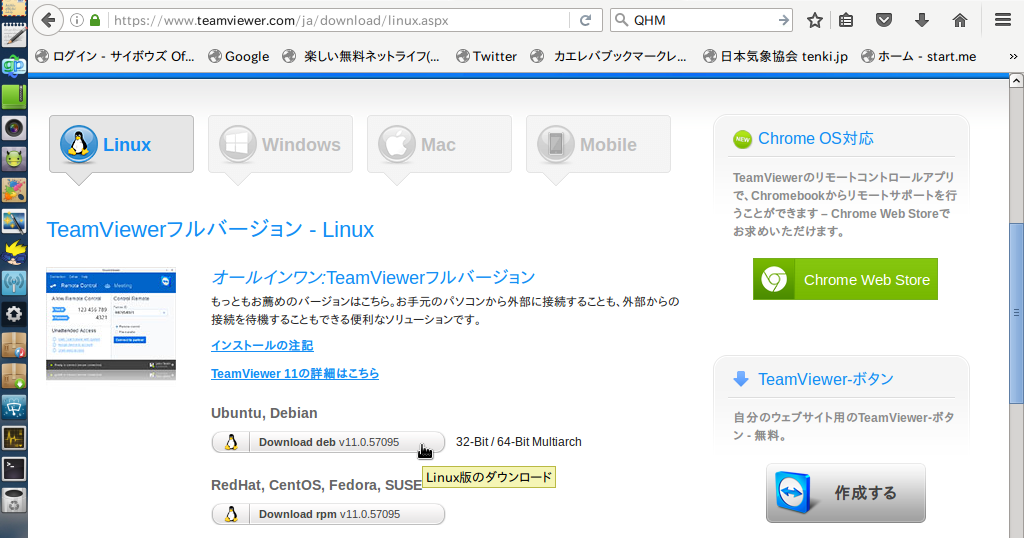This screenshot has width=1024, height=538.
Task: Click the Ubuntu, Debian label
Action: pos(264,413)
